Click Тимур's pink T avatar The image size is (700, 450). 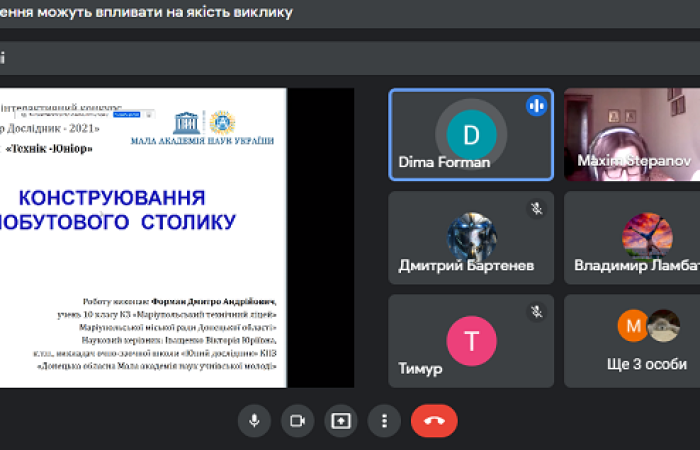(471, 339)
